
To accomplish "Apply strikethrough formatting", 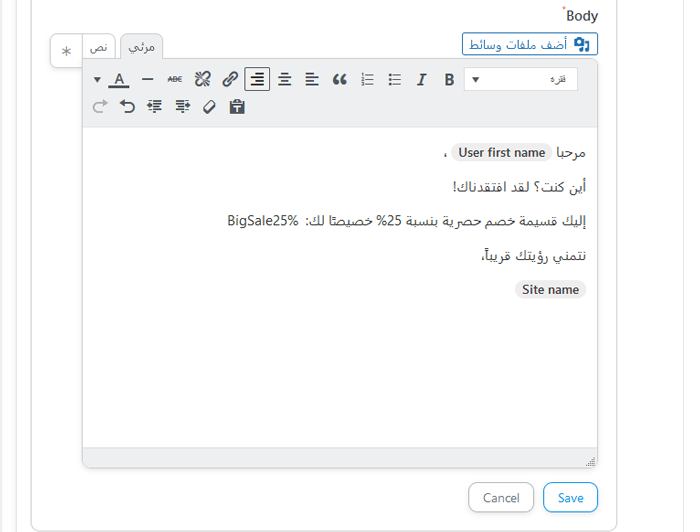I will pyautogui.click(x=175, y=79).
